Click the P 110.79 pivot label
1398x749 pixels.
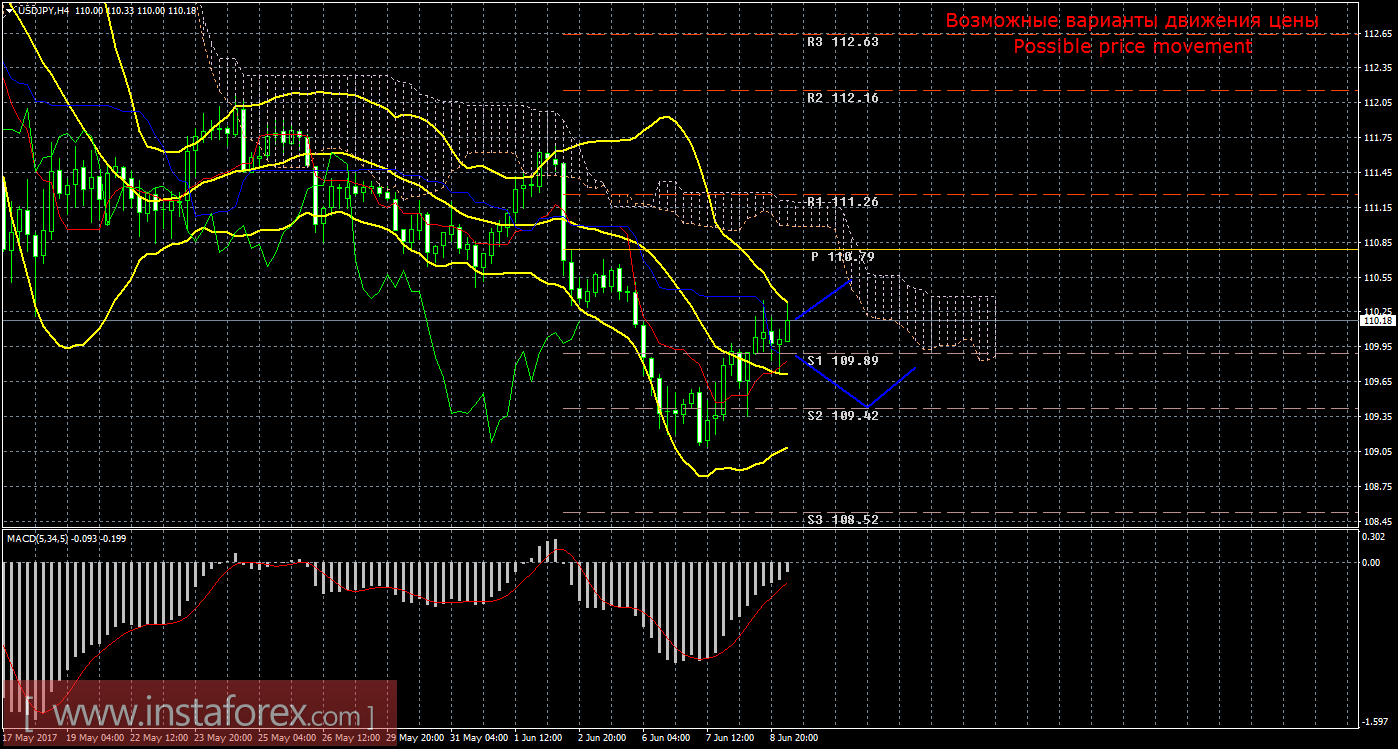[x=843, y=257]
